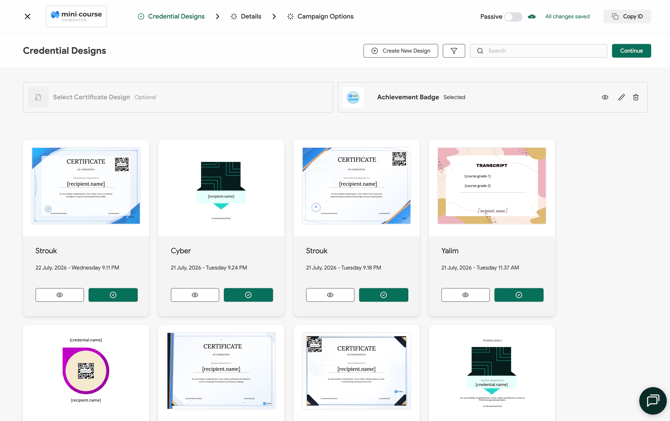Click the search magnifier icon
The image size is (670, 421).
[x=480, y=51]
